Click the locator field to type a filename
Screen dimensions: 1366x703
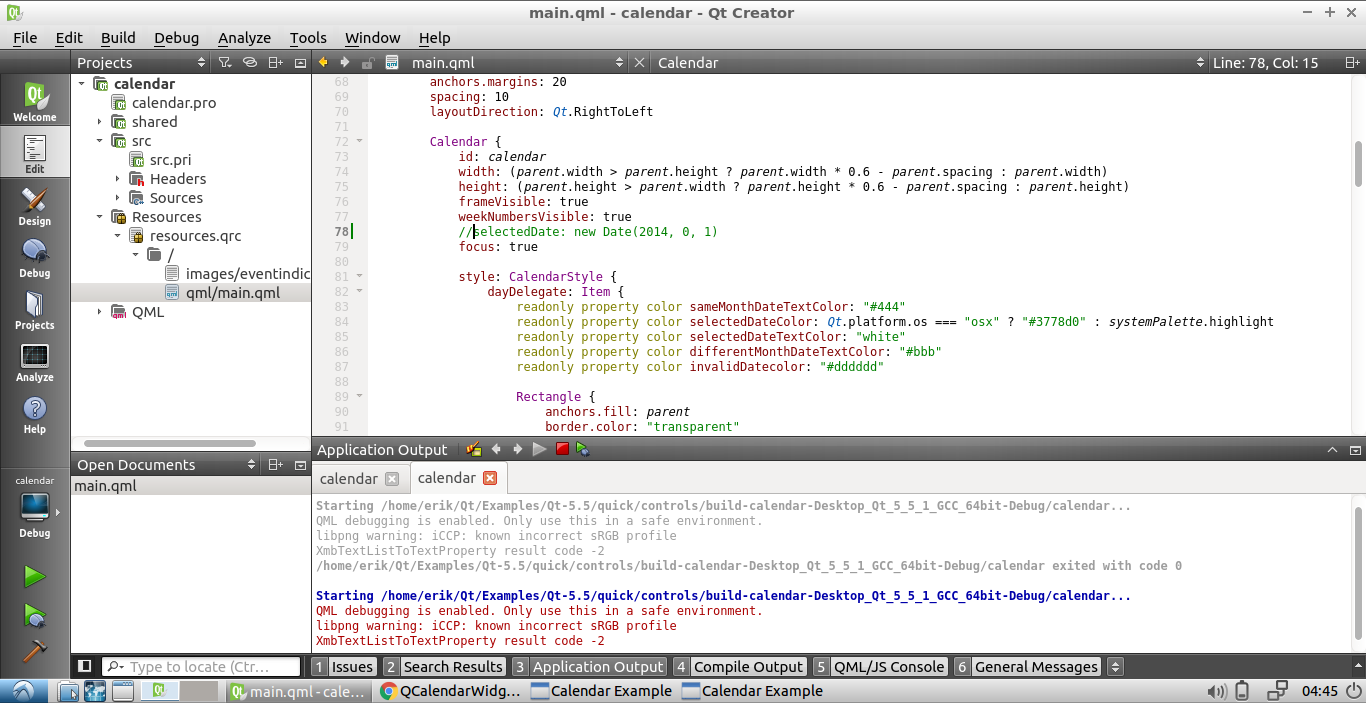click(200, 666)
